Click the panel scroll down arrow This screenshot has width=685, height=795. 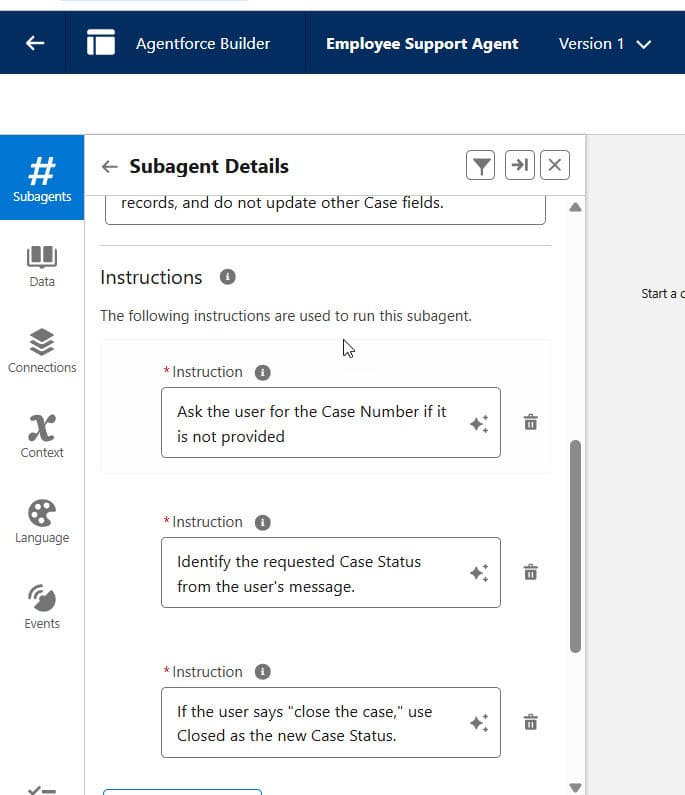click(575, 787)
